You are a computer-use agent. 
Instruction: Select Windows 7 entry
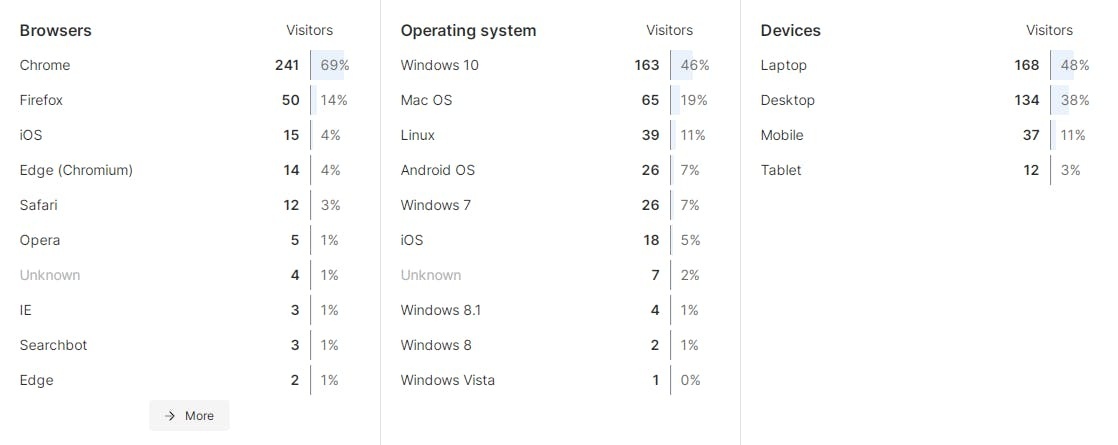point(555,205)
